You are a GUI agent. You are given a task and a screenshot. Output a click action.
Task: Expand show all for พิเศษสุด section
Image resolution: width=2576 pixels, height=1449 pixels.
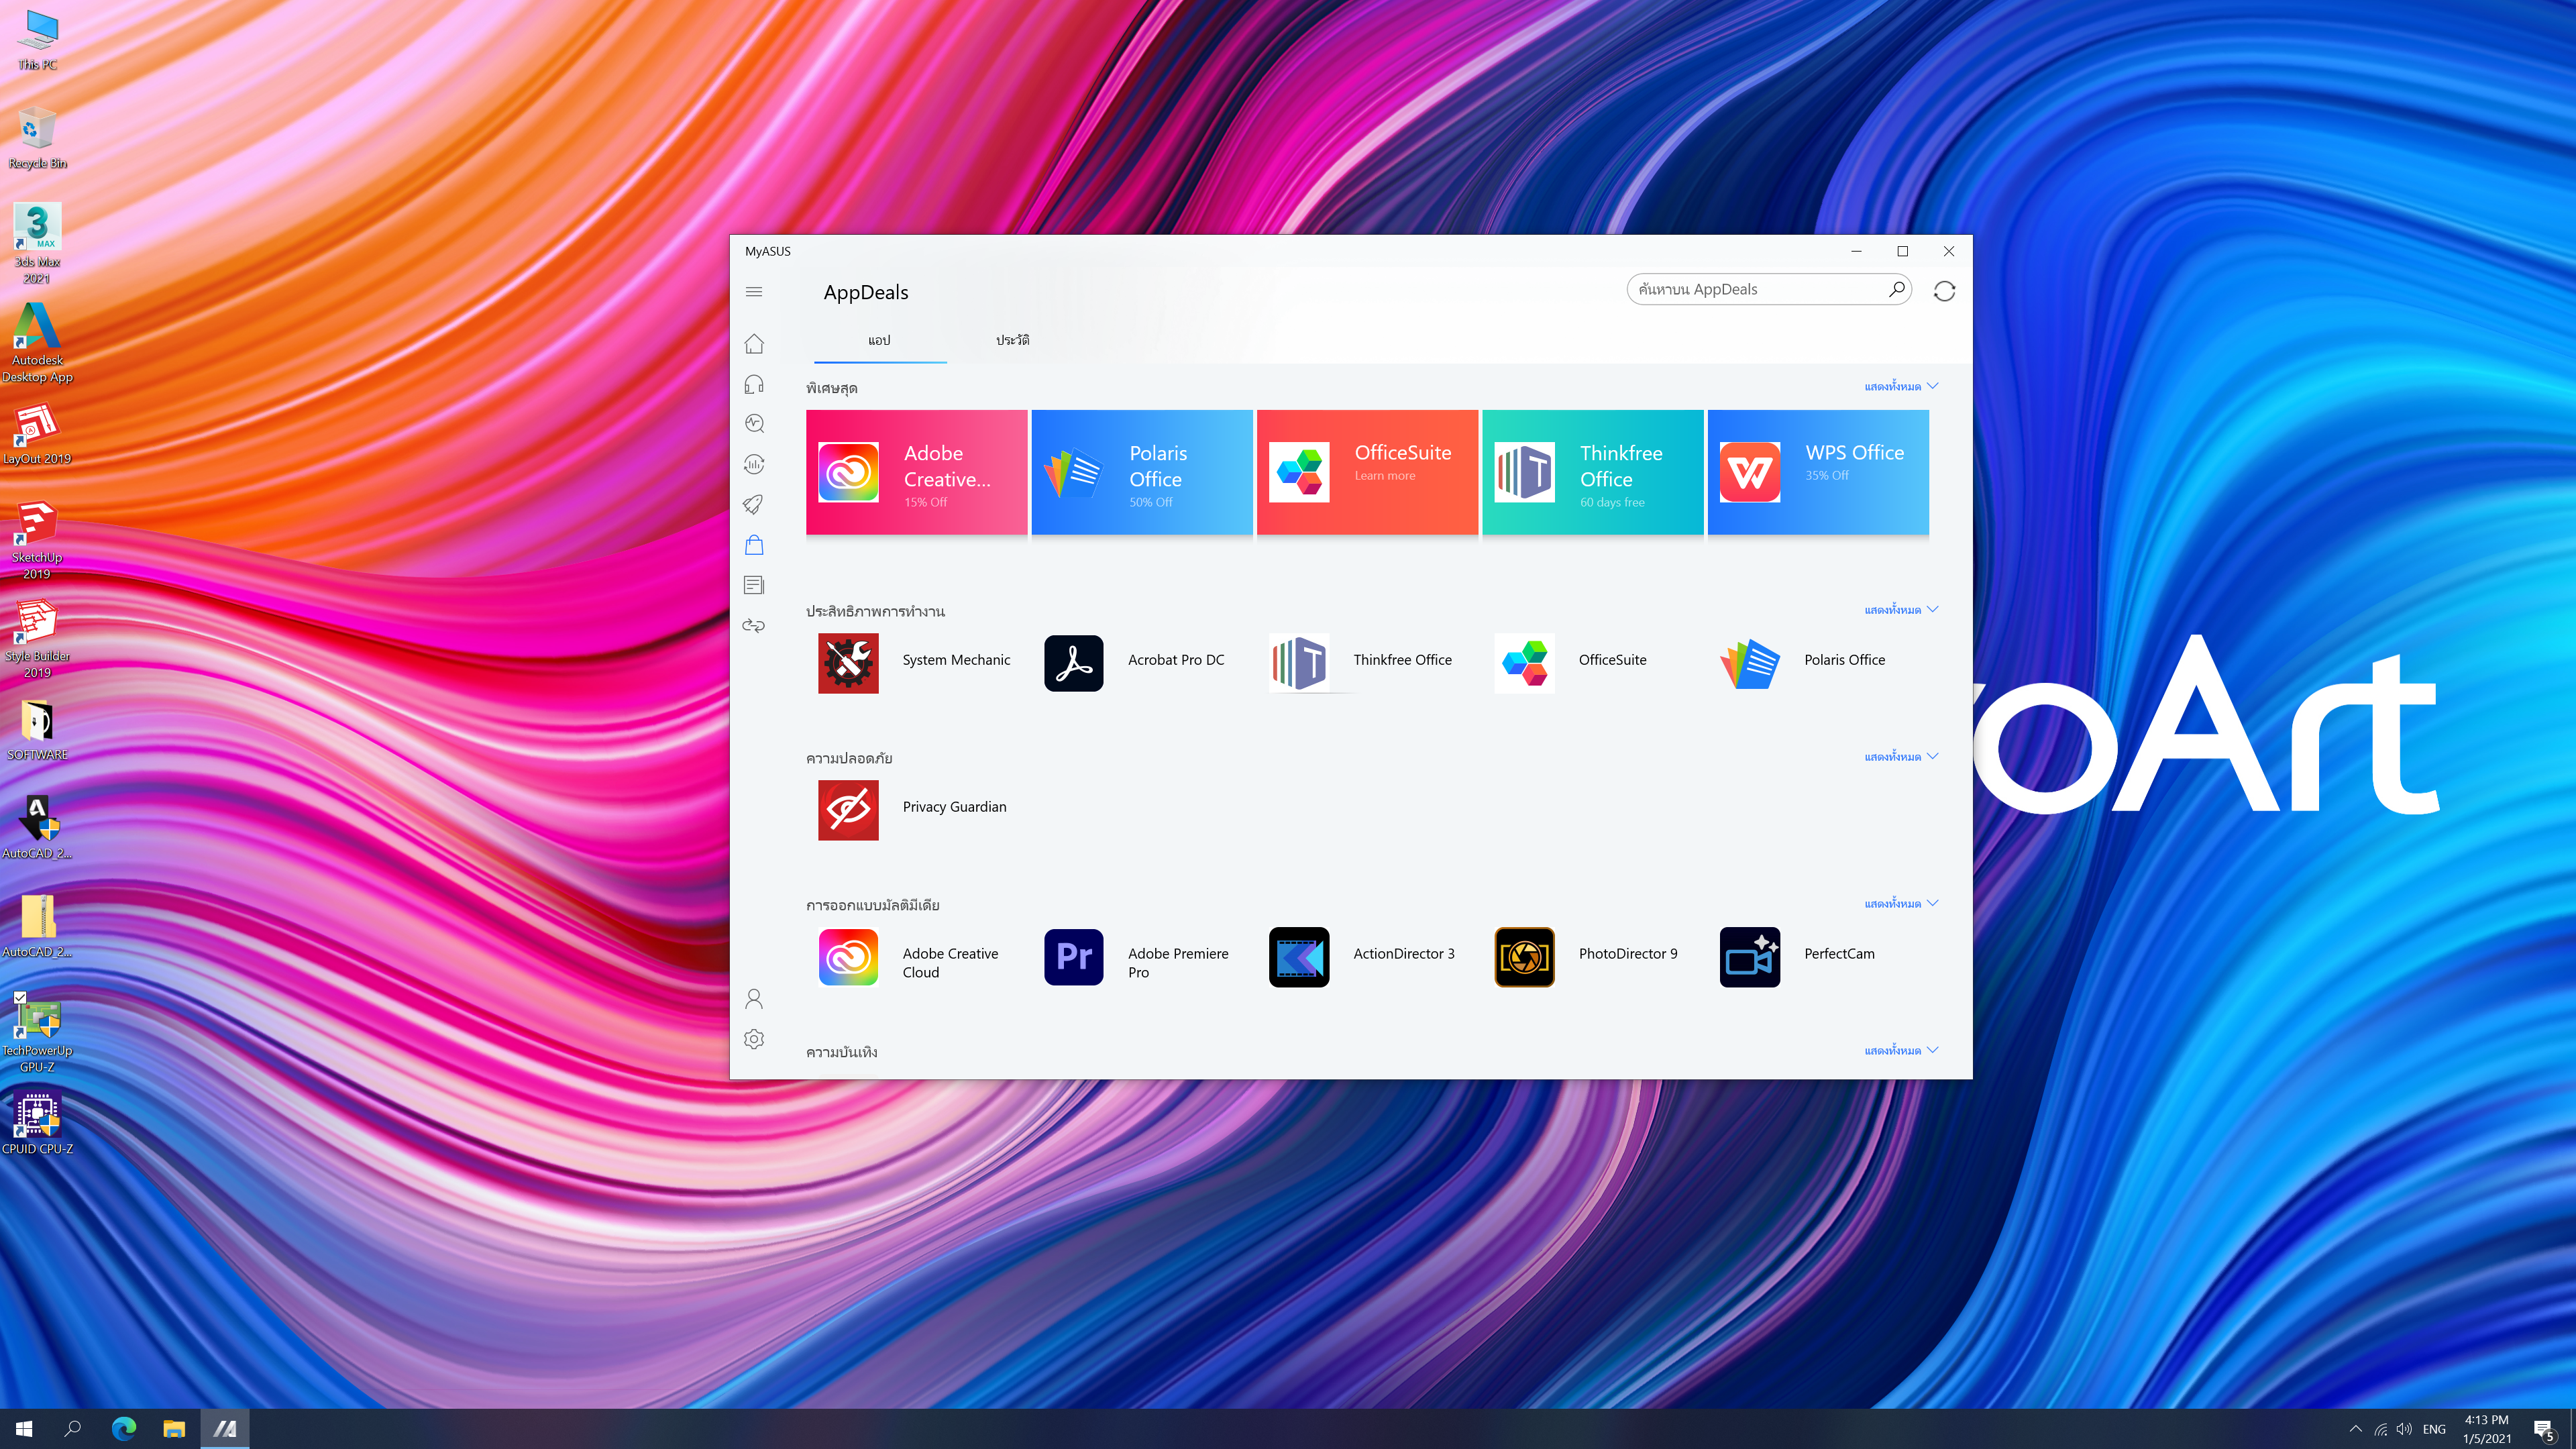coord(1901,386)
